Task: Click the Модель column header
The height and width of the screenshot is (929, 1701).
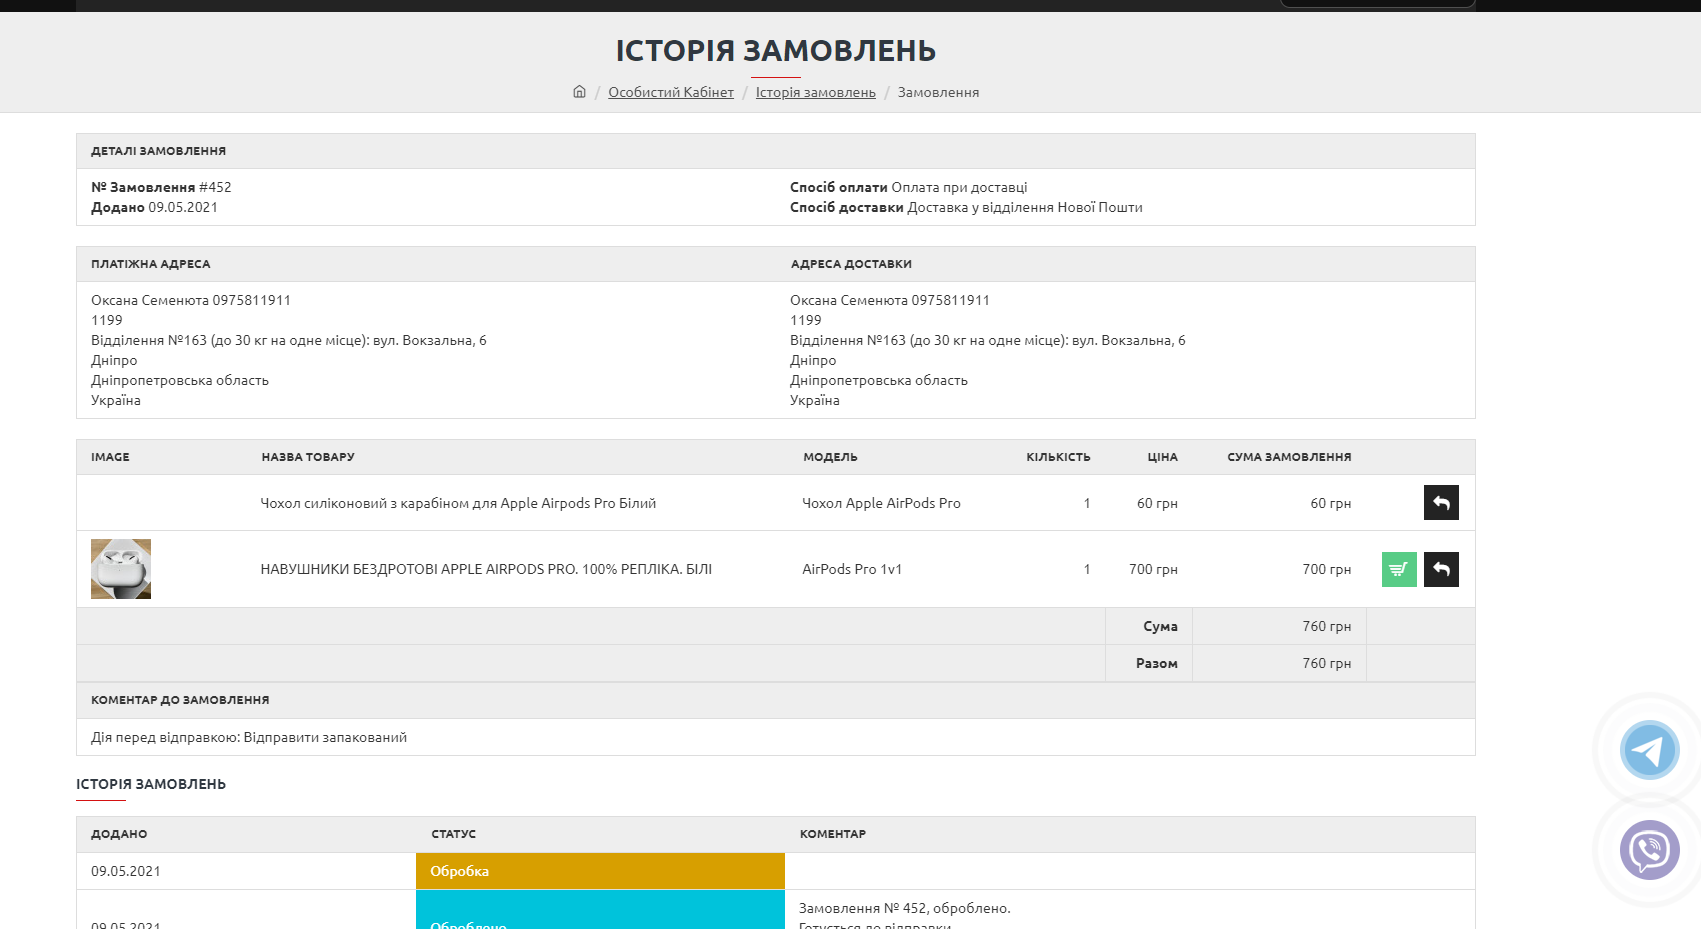Action: (x=830, y=457)
